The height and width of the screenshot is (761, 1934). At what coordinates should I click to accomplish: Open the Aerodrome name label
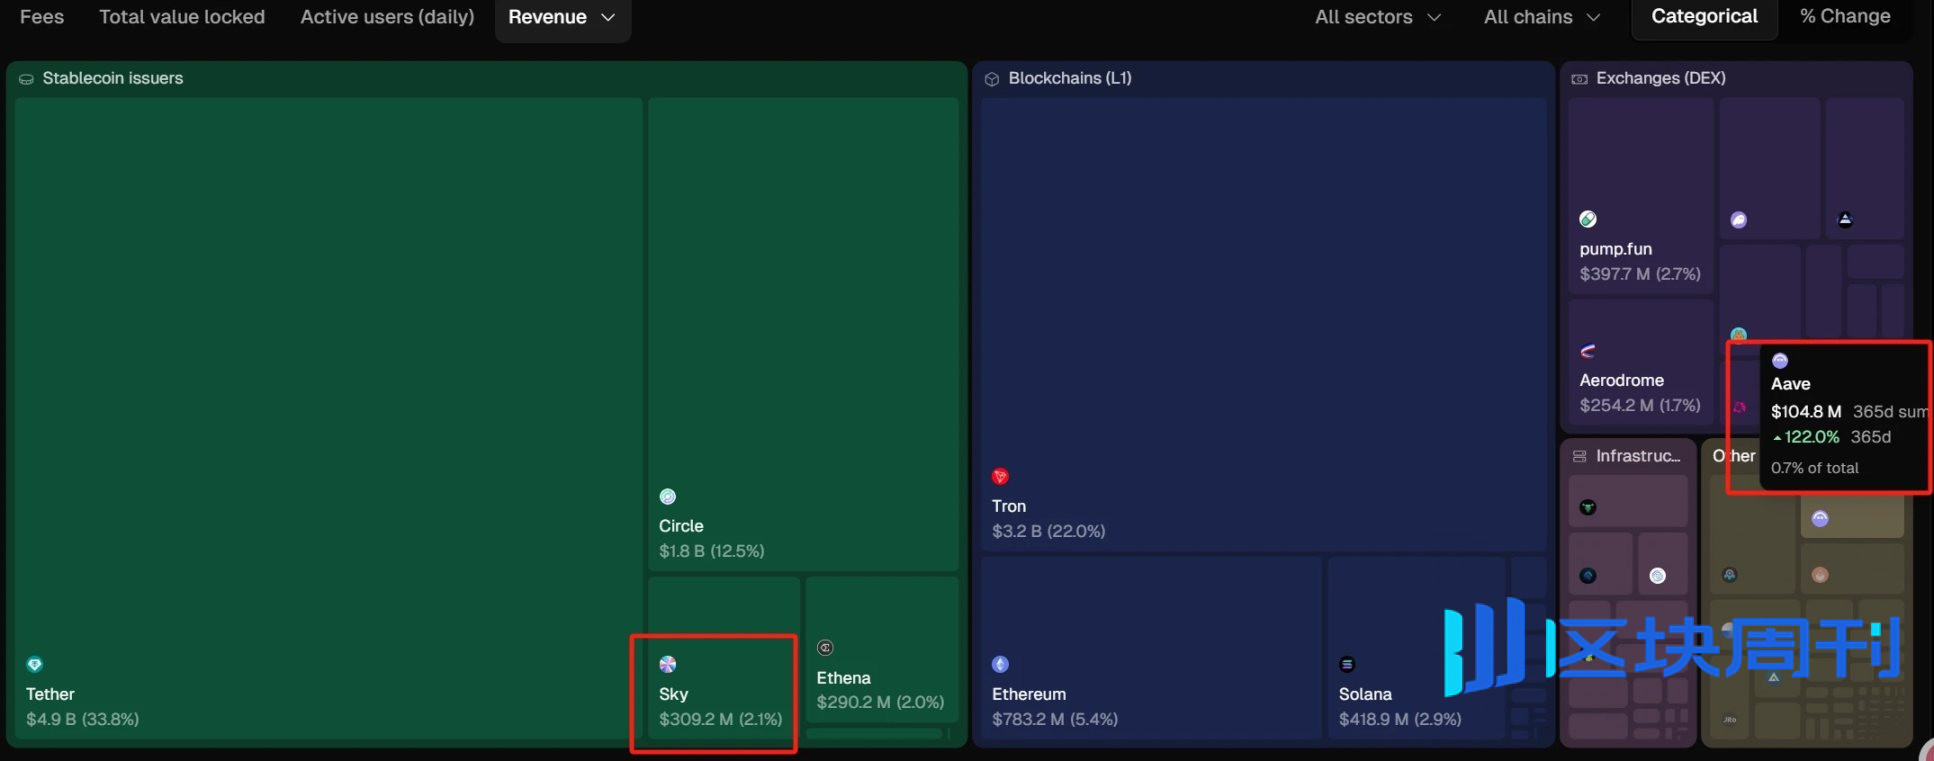point(1622,380)
